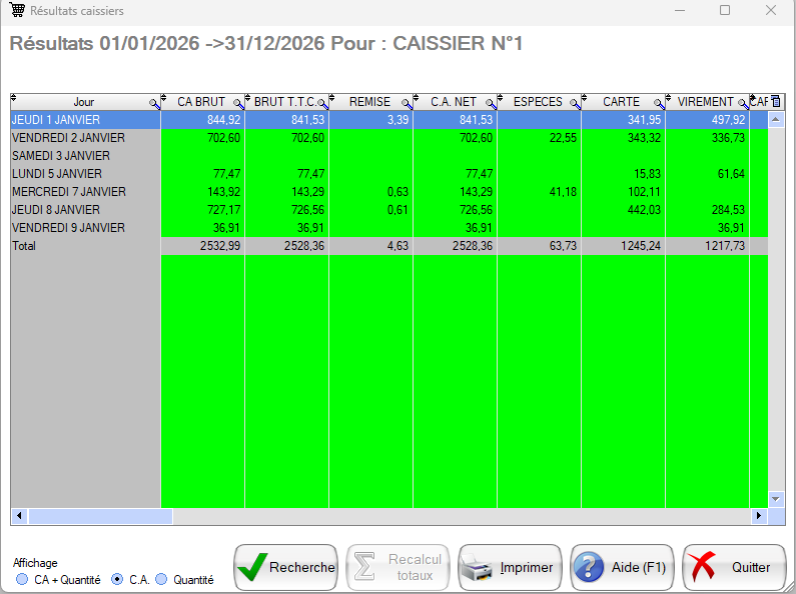Click the 1245,24 total CARTE cell
The height and width of the screenshot is (594, 796).
(x=624, y=246)
